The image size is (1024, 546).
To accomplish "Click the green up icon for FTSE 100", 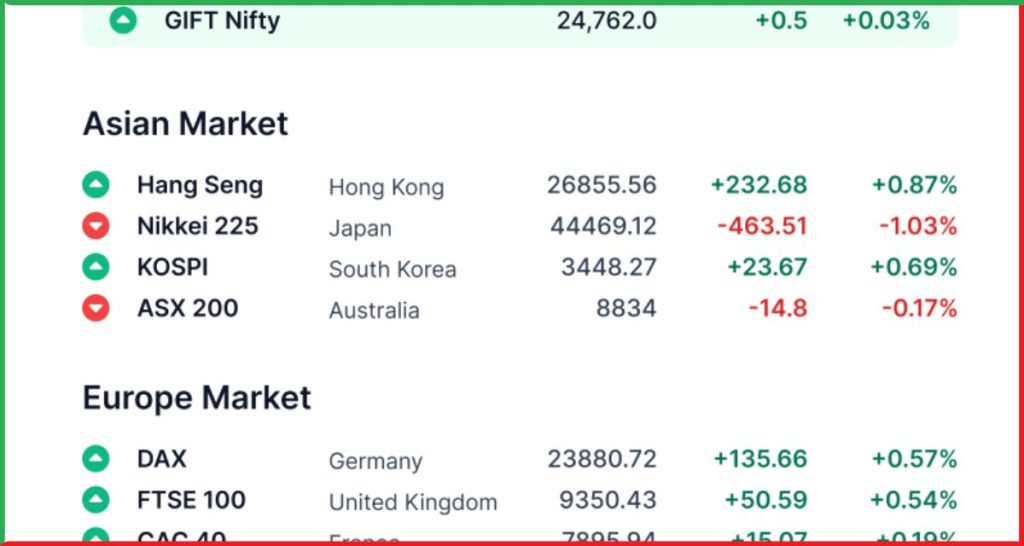I will pyautogui.click(x=95, y=500).
